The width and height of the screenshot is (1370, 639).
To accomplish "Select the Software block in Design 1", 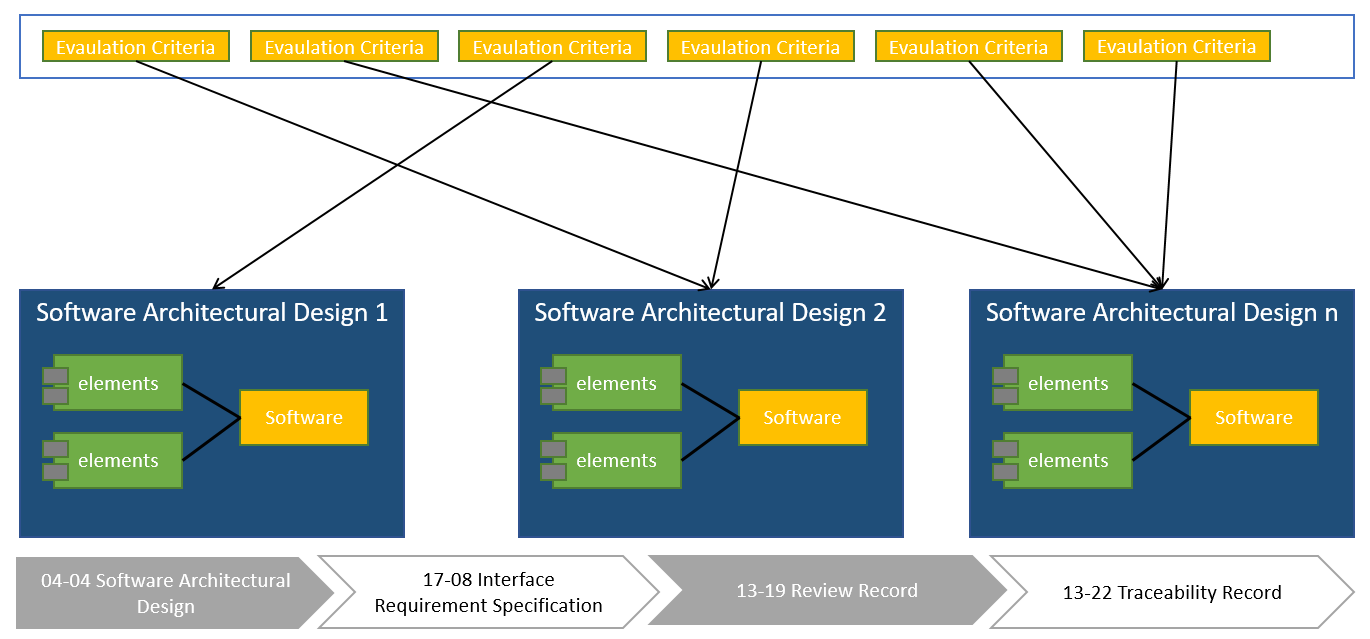I will point(303,417).
